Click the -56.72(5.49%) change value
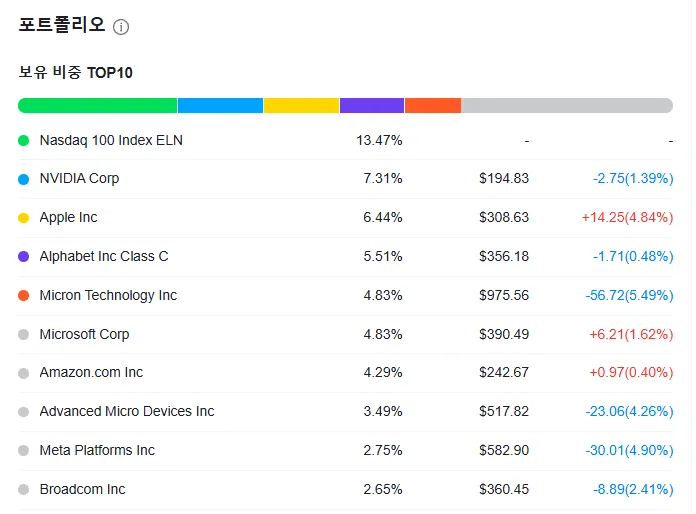Image resolution: width=696 pixels, height=514 pixels. (x=629, y=295)
